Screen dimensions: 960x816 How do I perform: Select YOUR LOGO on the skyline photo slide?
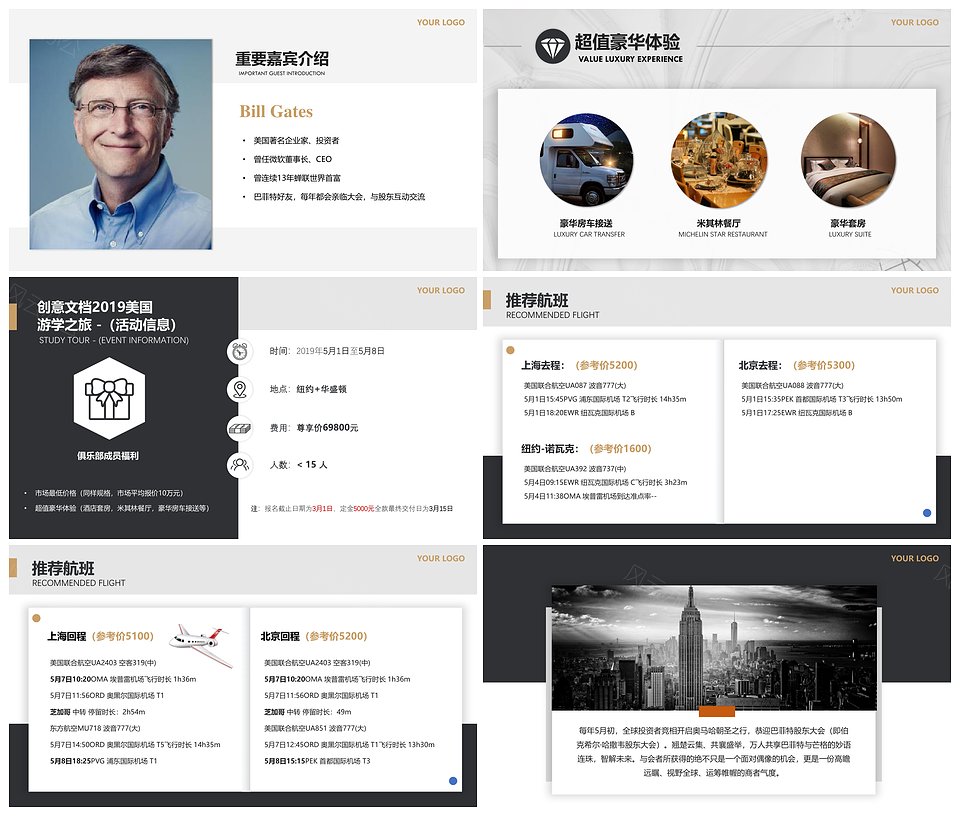(915, 559)
